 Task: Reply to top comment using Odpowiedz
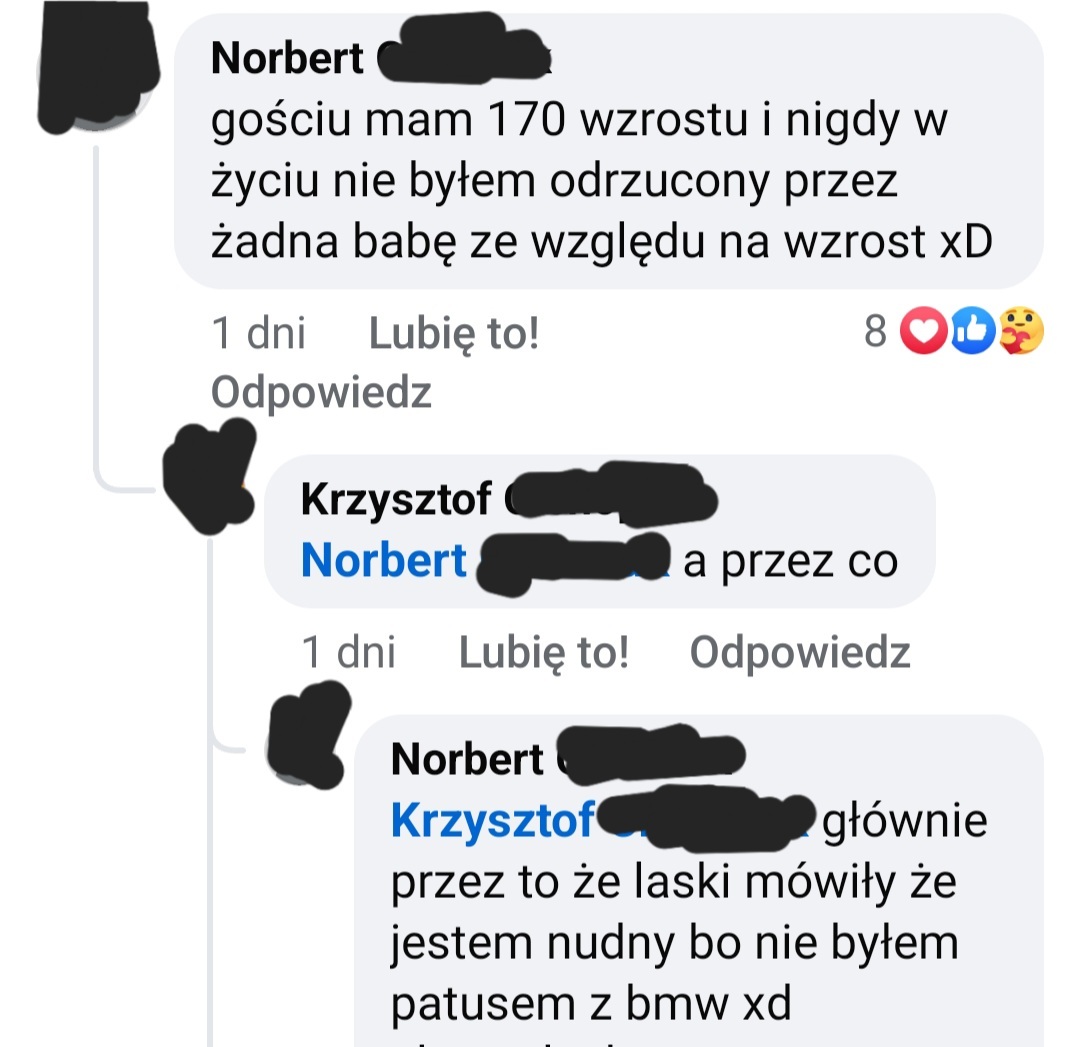321,393
